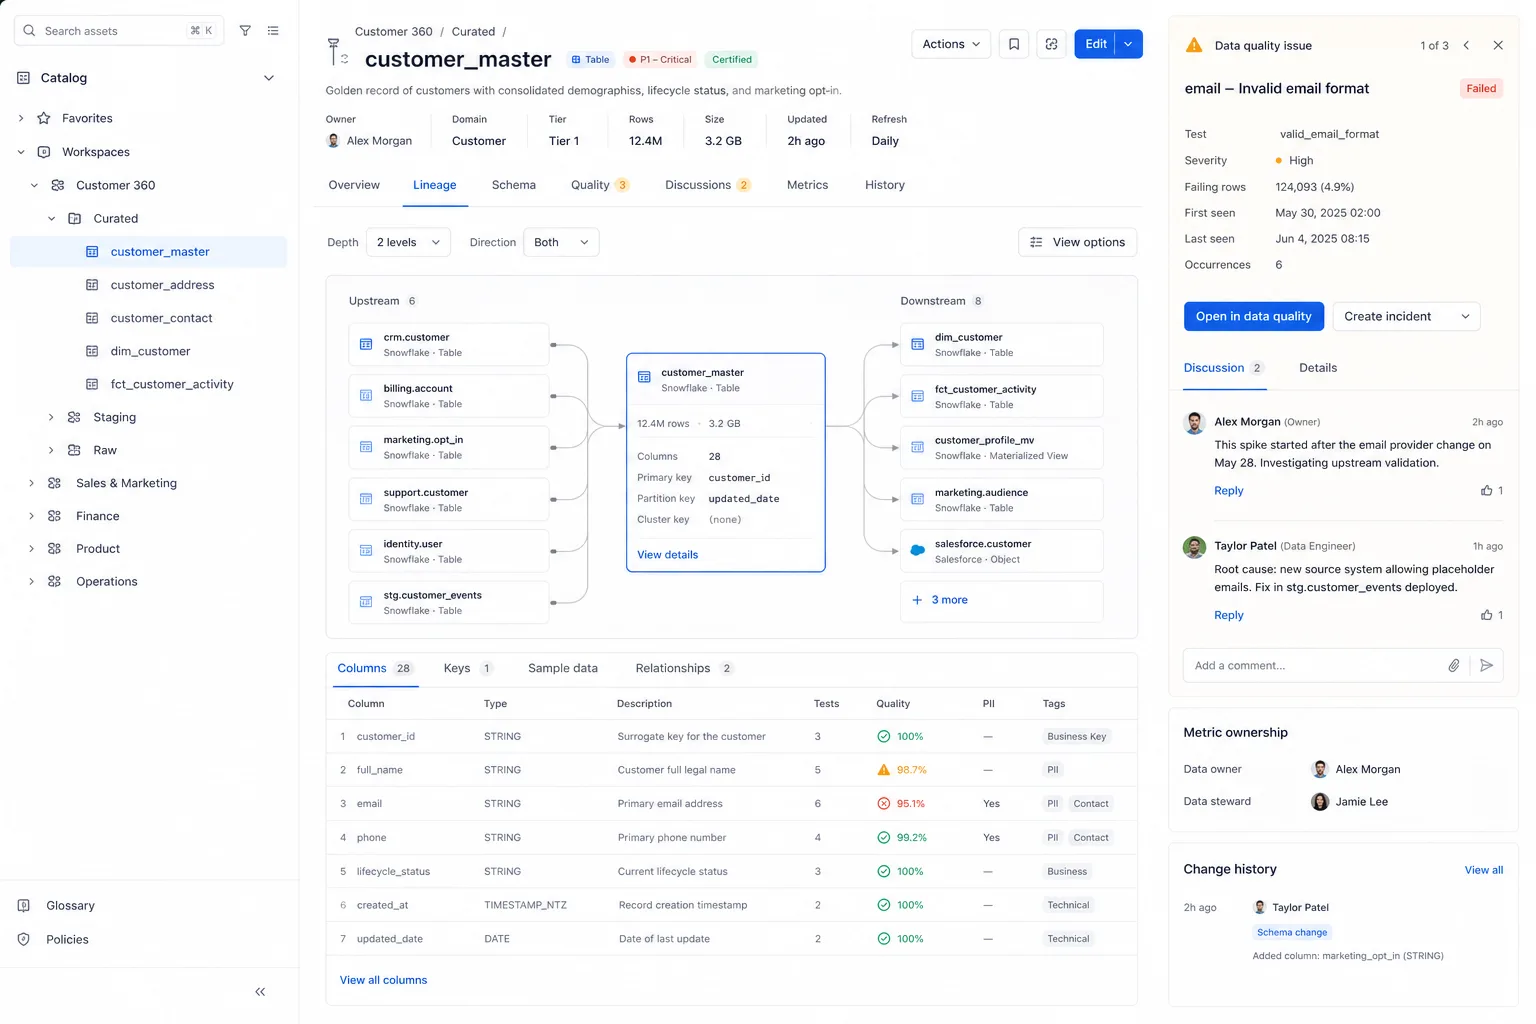Click View all in Change history
Viewport: 1536px width, 1024px height.
pyautogui.click(x=1484, y=870)
